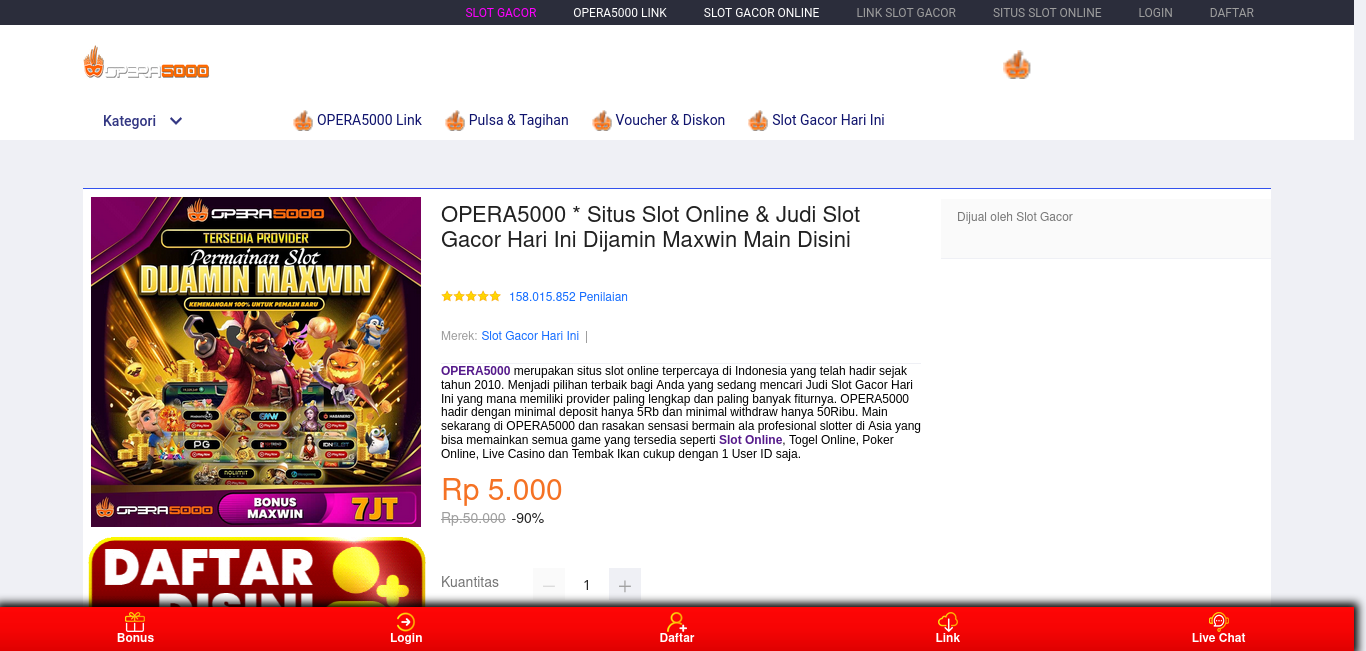Click the Daftar user-plus icon
The image size is (1366, 651).
click(677, 621)
